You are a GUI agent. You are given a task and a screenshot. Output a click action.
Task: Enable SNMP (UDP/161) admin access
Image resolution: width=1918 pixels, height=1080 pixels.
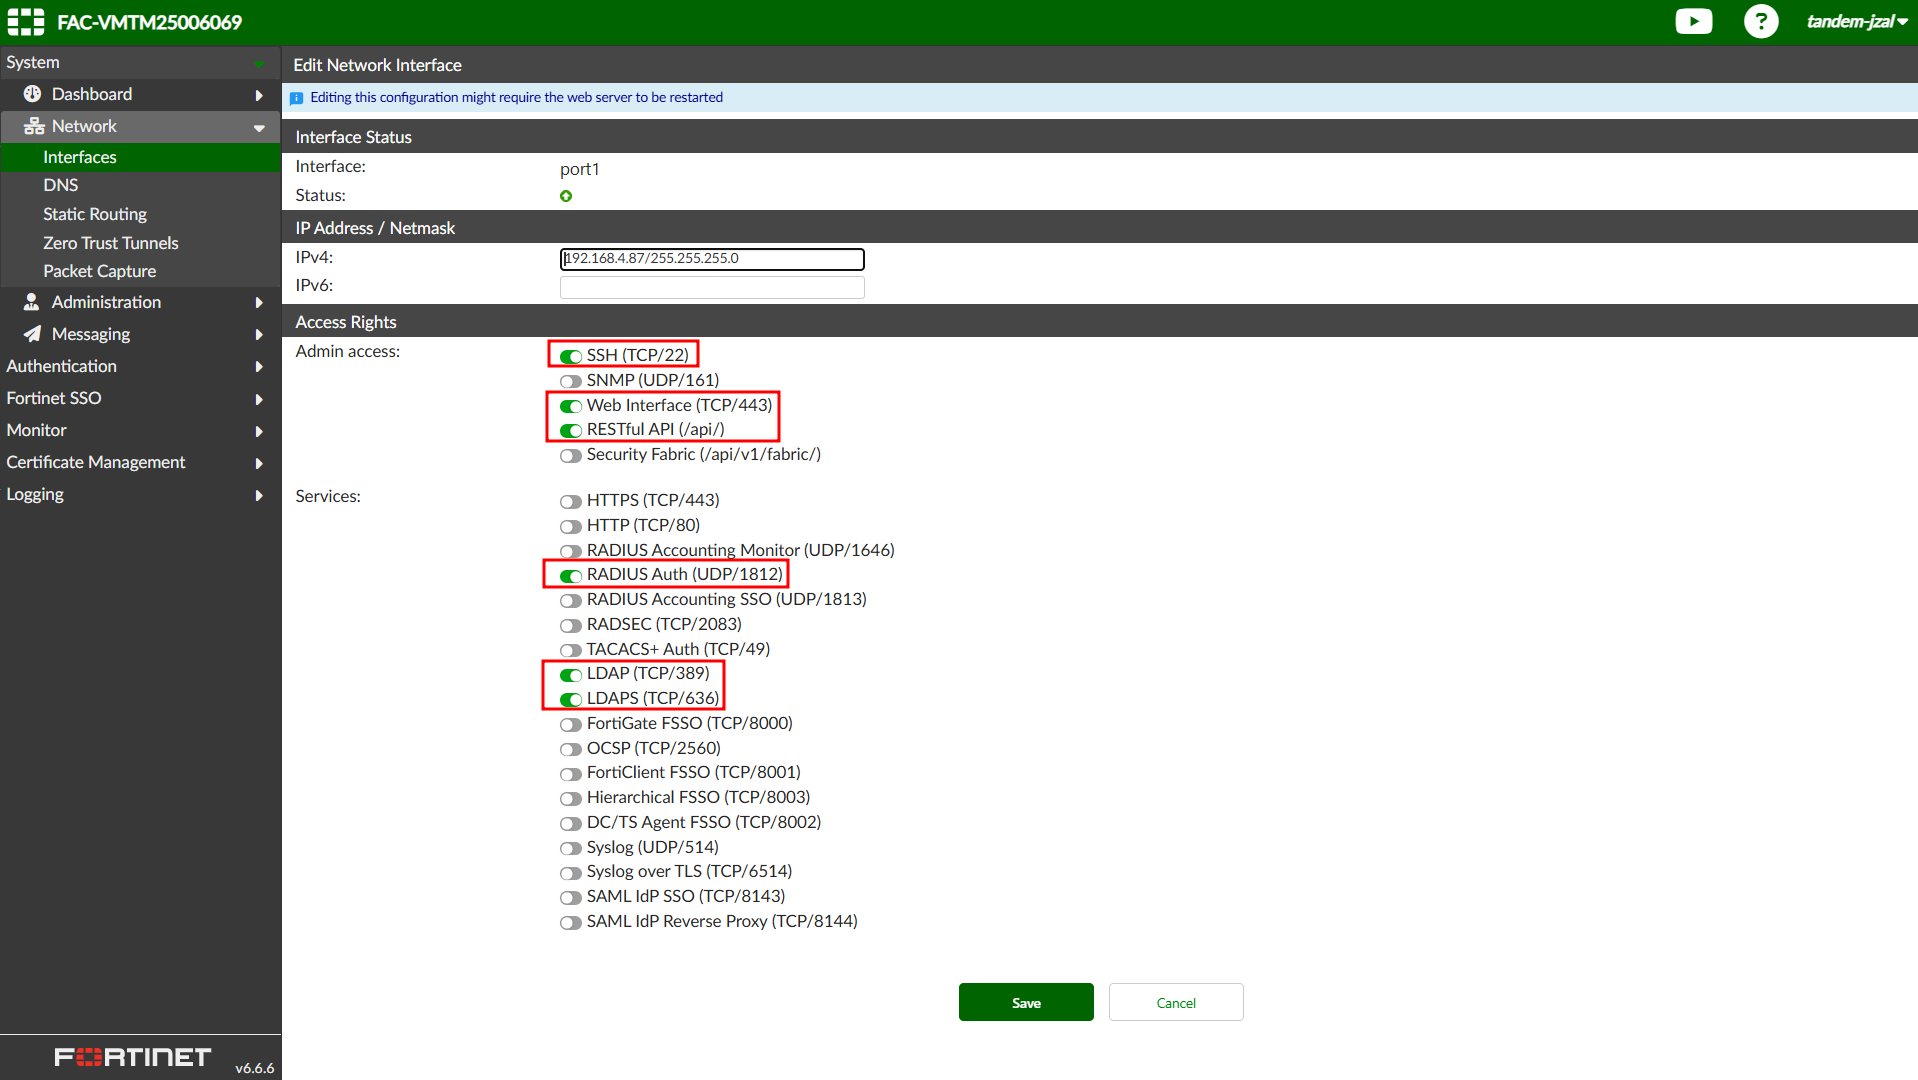click(x=571, y=381)
